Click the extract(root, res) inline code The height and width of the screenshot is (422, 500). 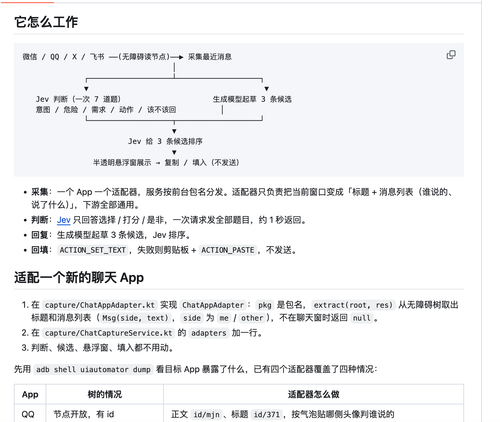click(x=353, y=305)
